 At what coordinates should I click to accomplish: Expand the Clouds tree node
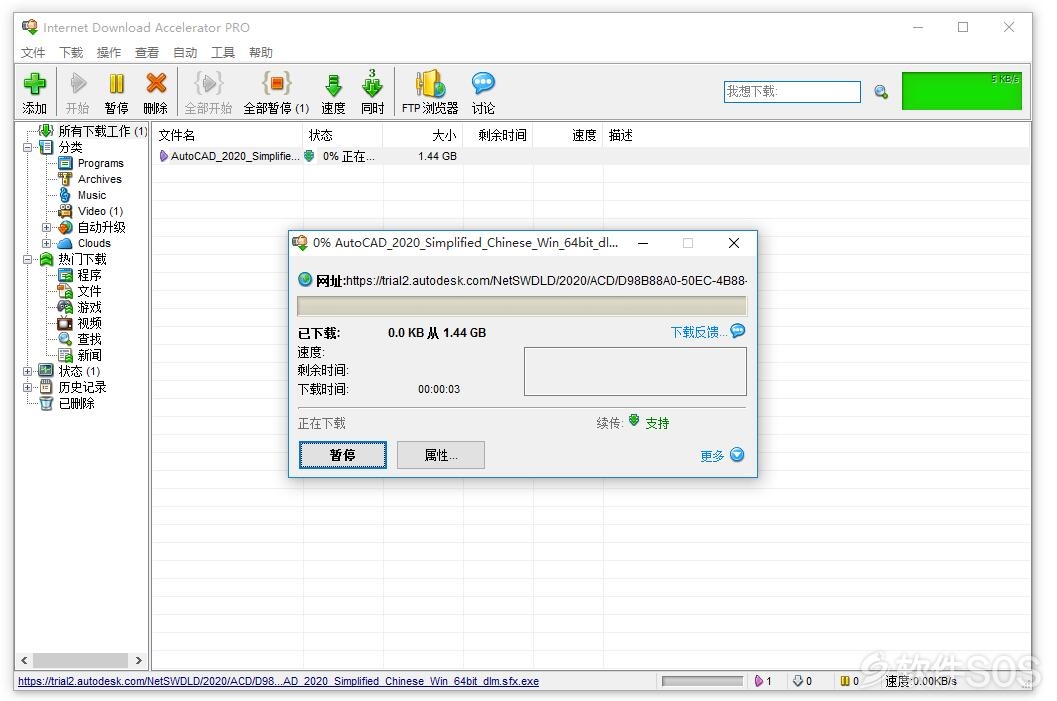pos(47,243)
